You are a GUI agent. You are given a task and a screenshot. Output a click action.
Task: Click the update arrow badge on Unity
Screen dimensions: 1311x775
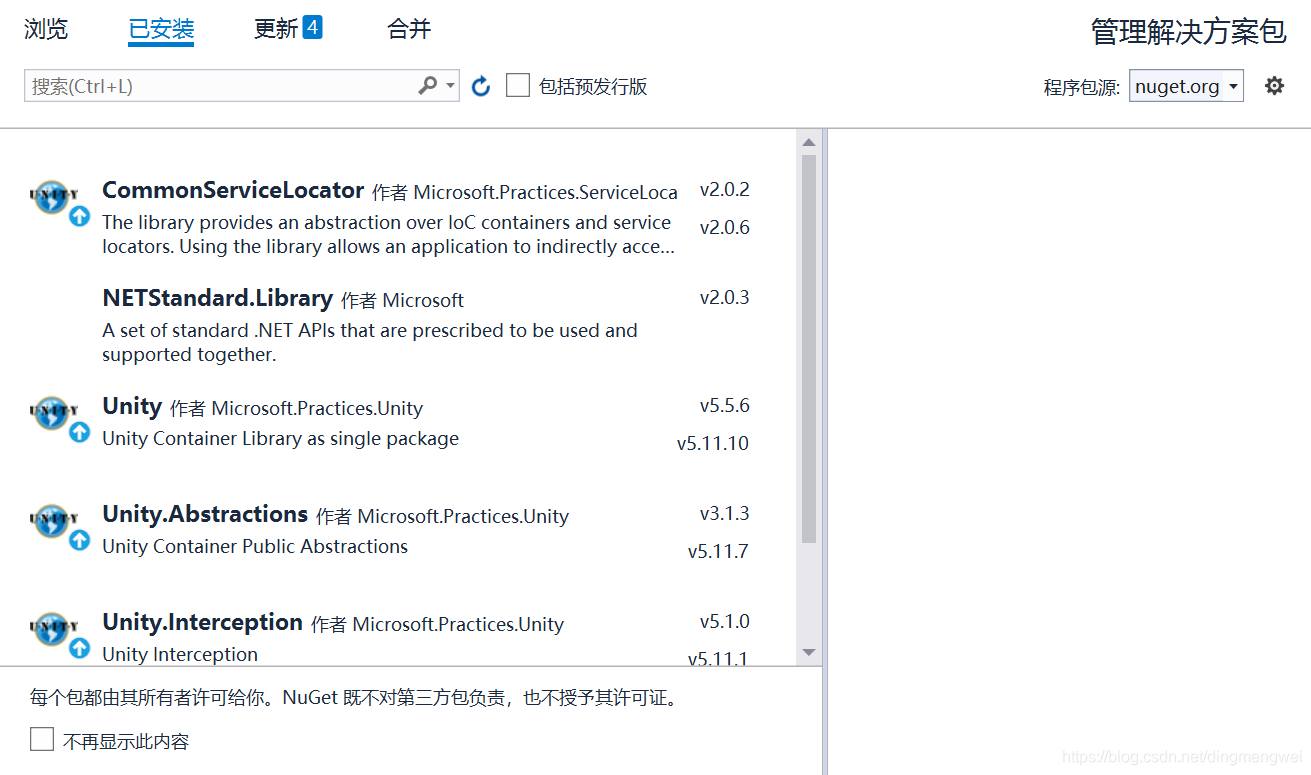point(79,432)
